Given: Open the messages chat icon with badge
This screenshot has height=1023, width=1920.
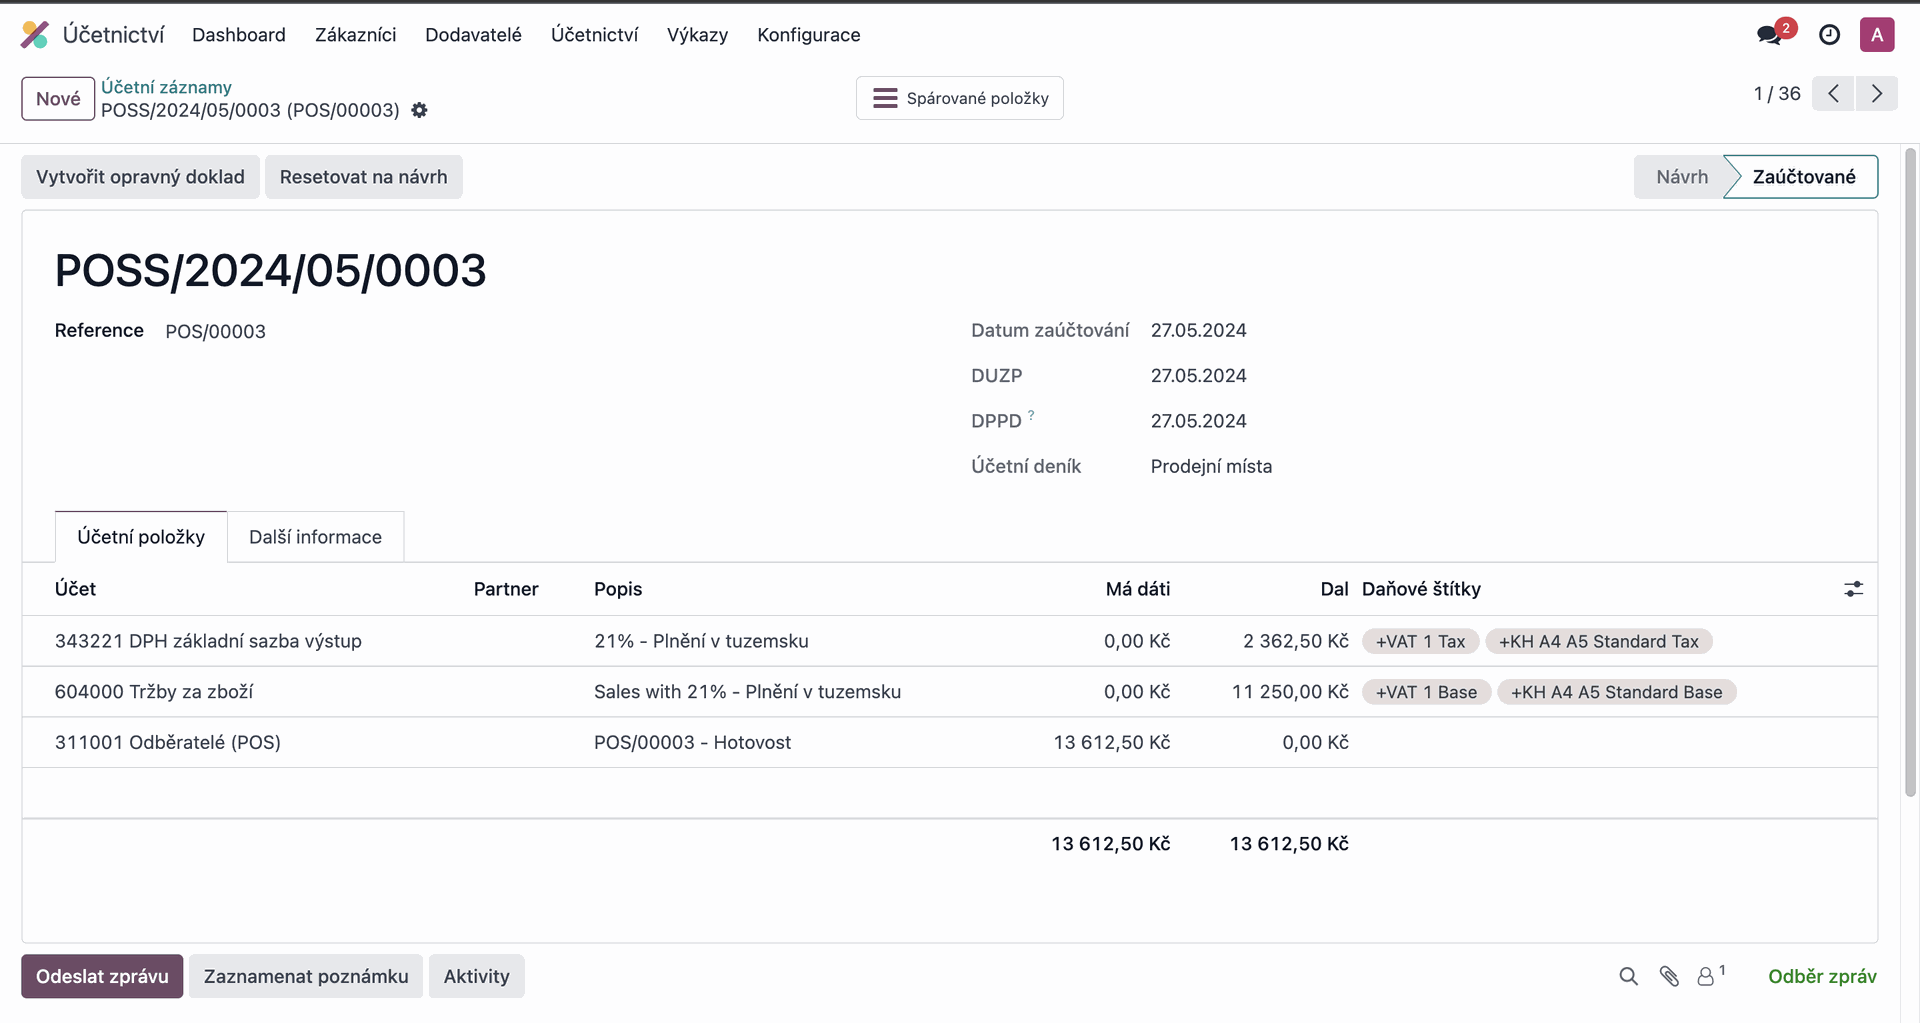Looking at the screenshot, I should (x=1775, y=33).
